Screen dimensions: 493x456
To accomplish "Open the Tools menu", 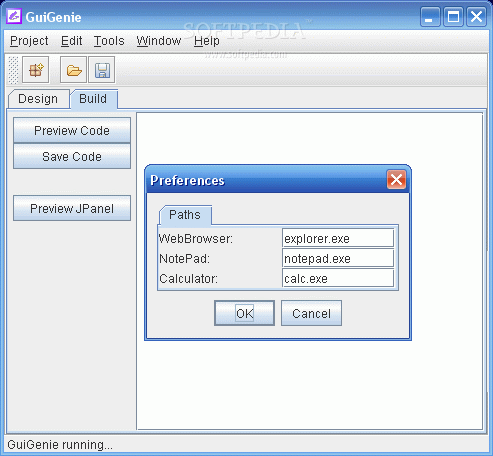I will tap(109, 41).
